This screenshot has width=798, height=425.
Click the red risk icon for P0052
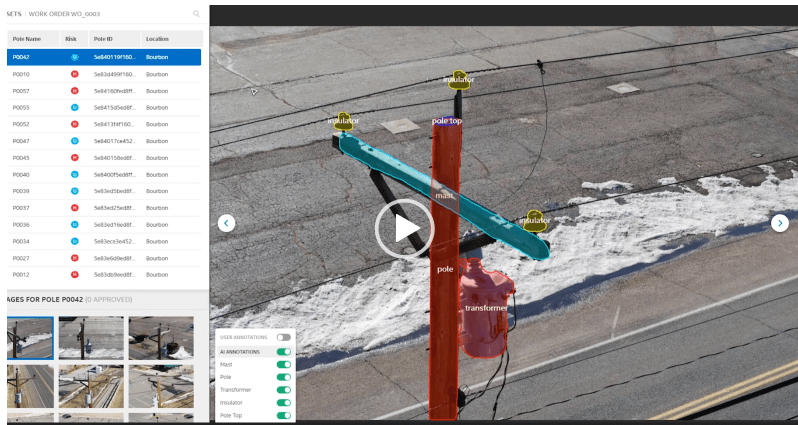click(x=74, y=124)
